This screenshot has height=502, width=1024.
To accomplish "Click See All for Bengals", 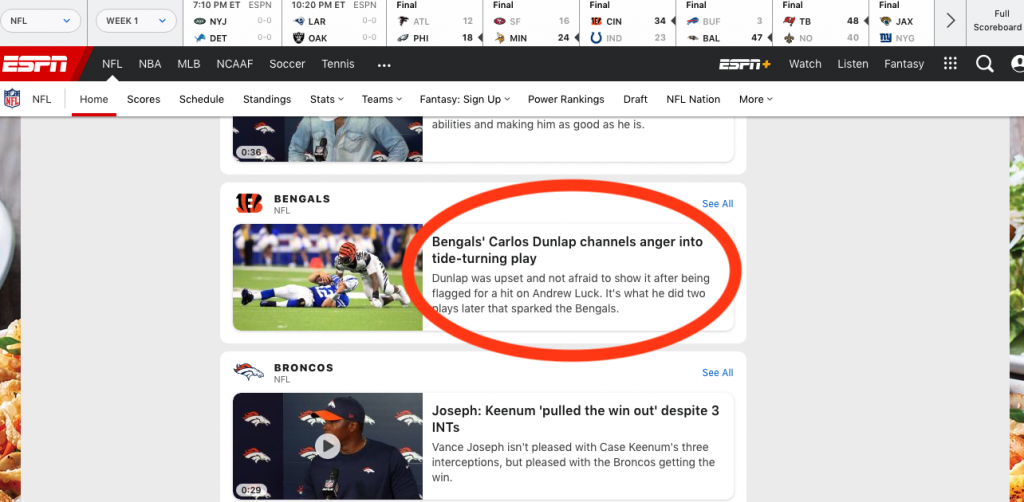I will [718, 204].
